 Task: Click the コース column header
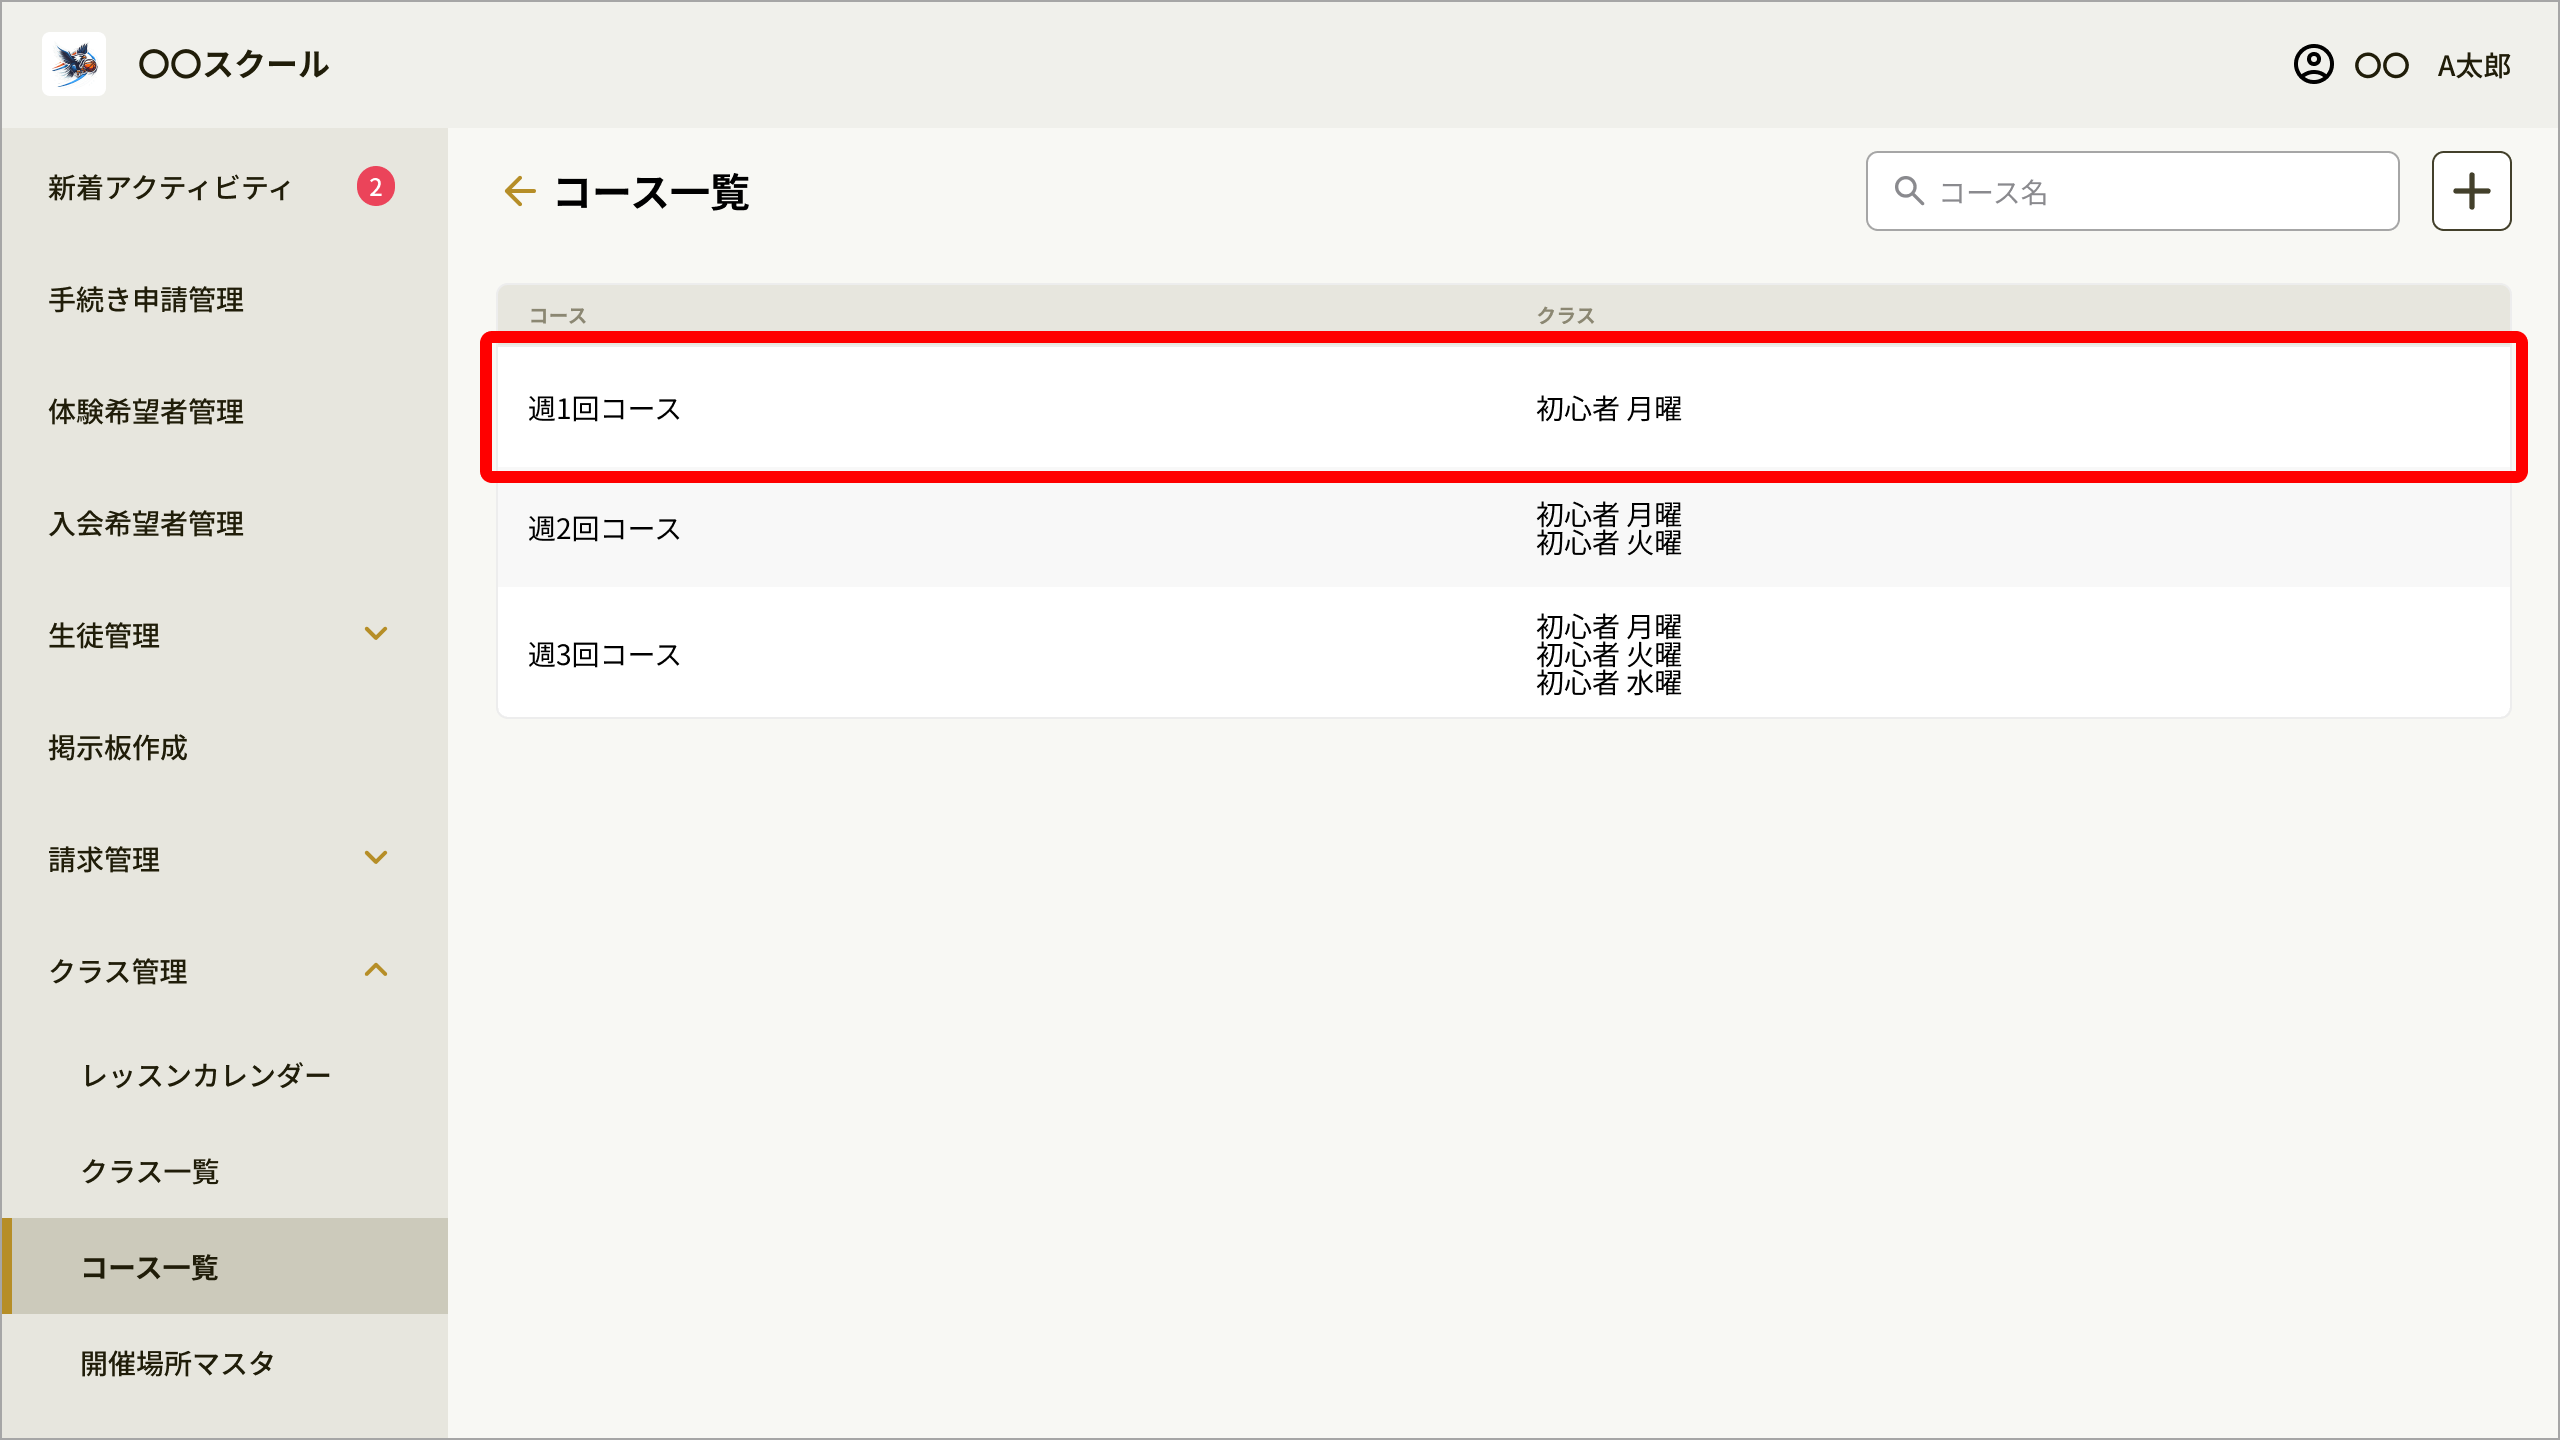558,316
